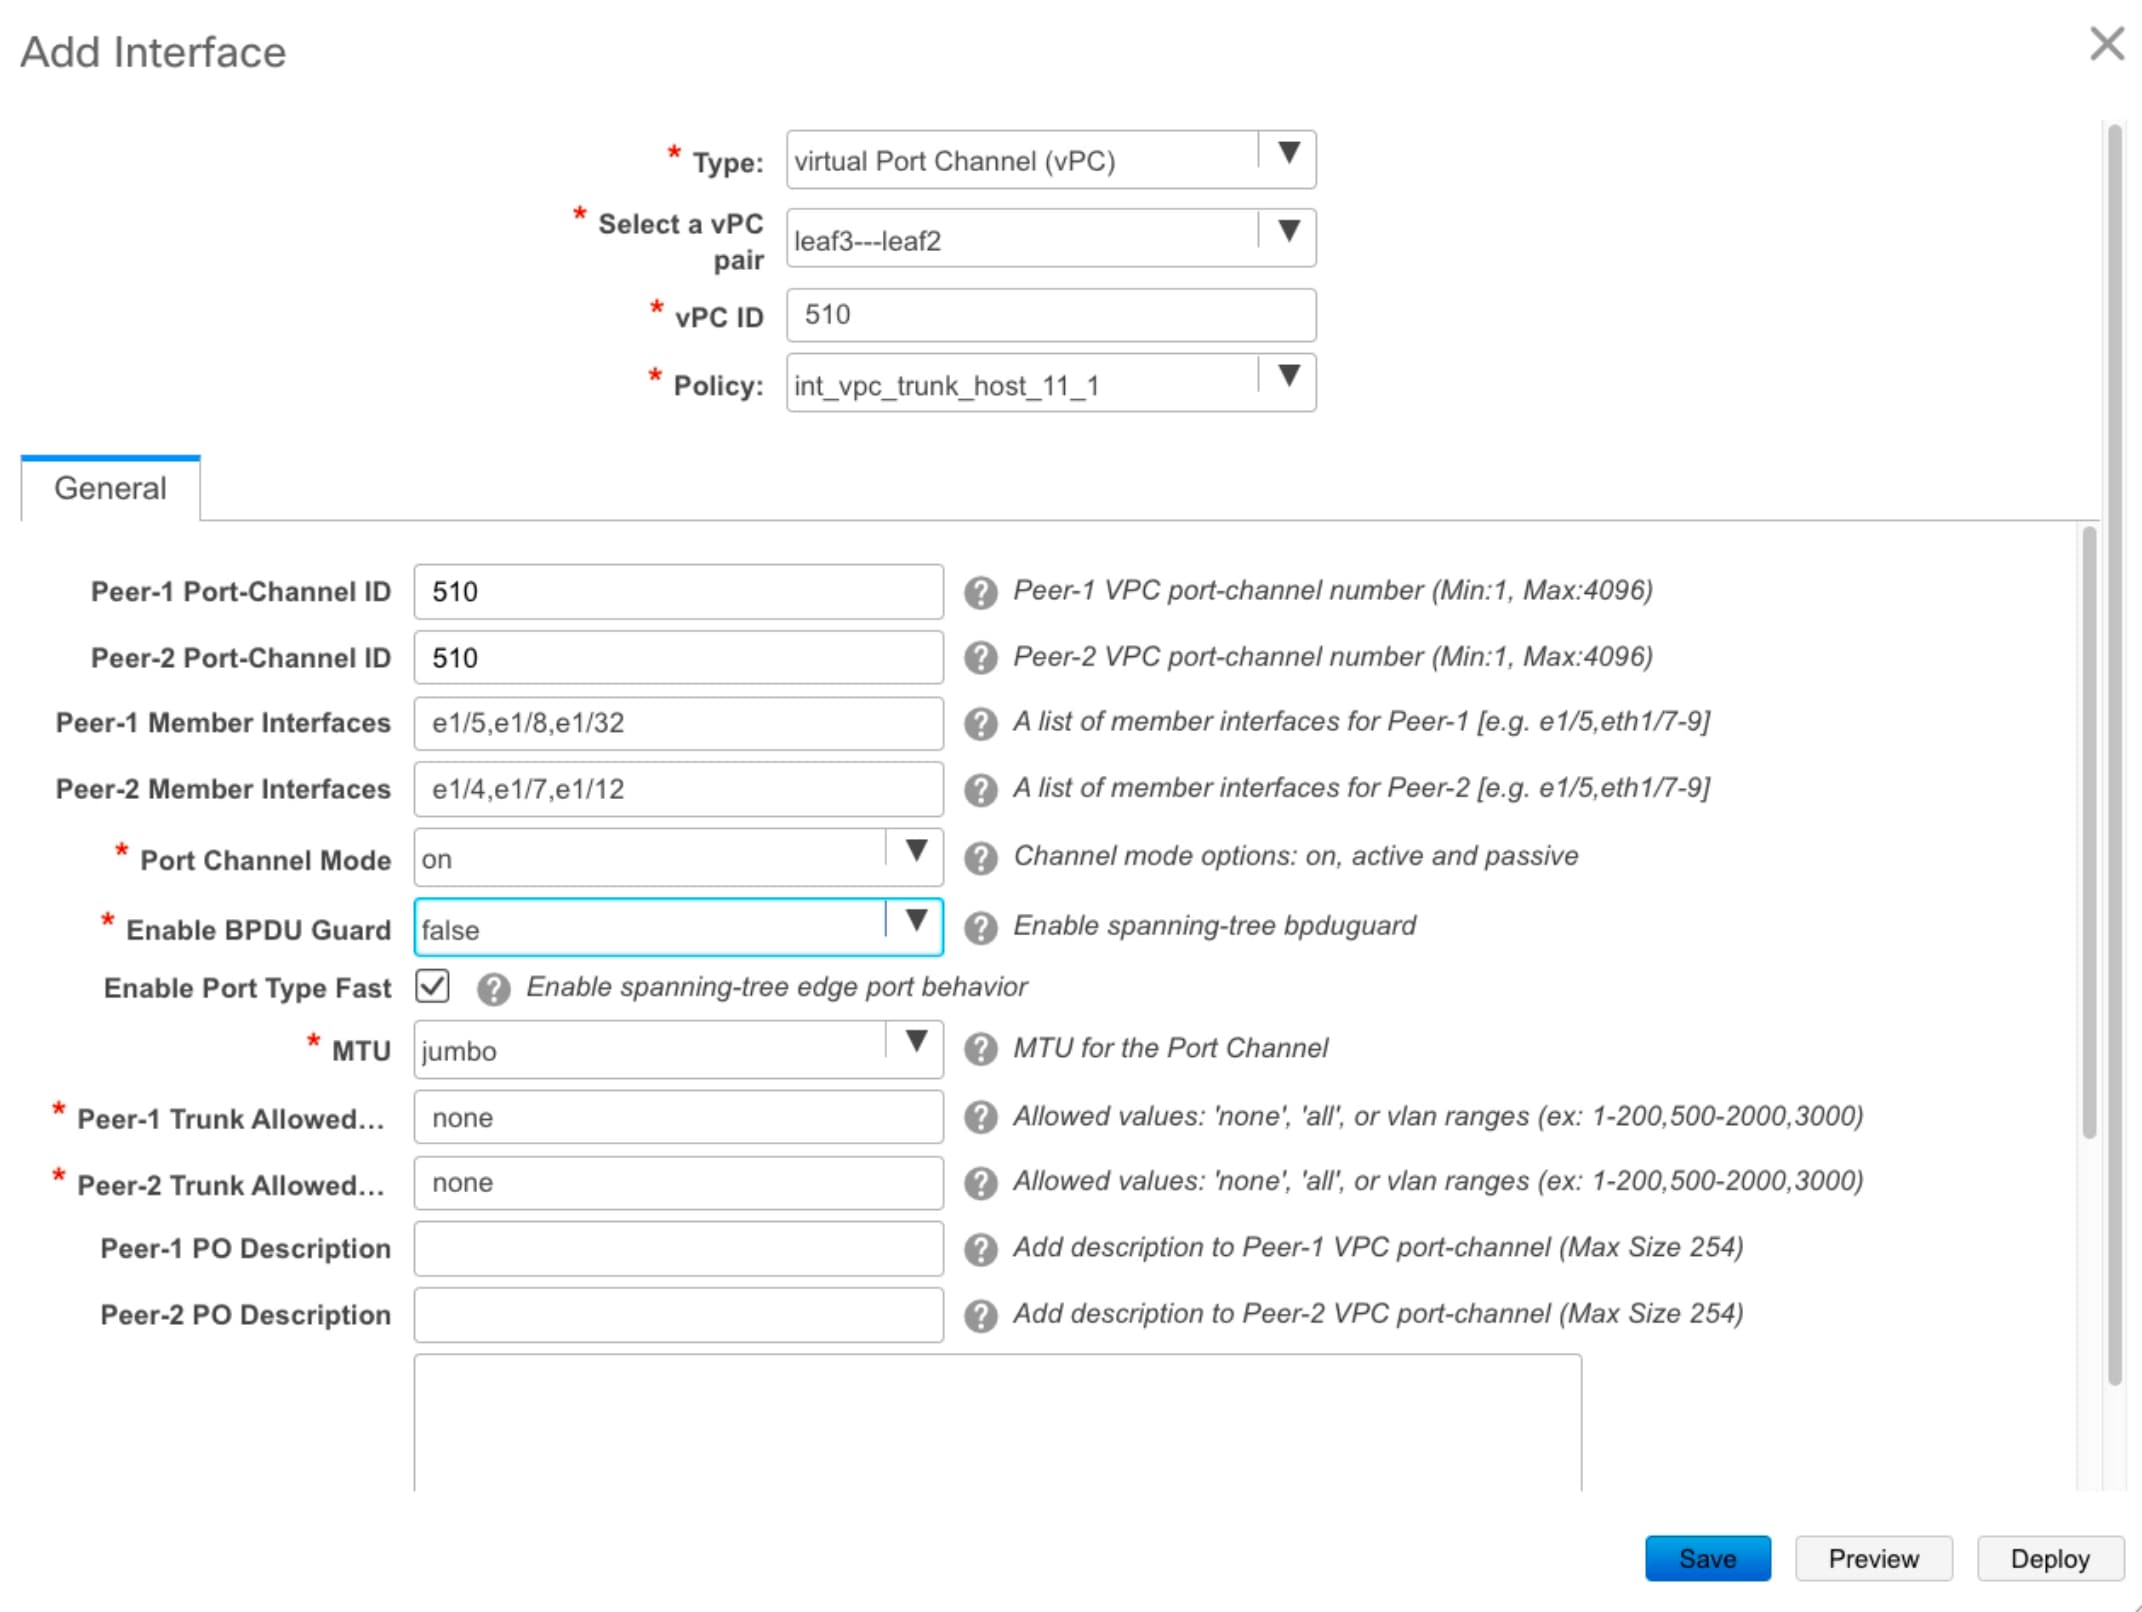The width and height of the screenshot is (2142, 1612).
Task: Select the General tab
Action: click(110, 488)
